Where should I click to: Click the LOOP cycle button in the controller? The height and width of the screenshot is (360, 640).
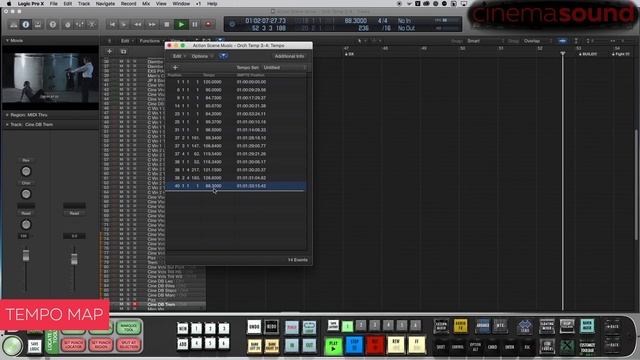tap(309, 328)
